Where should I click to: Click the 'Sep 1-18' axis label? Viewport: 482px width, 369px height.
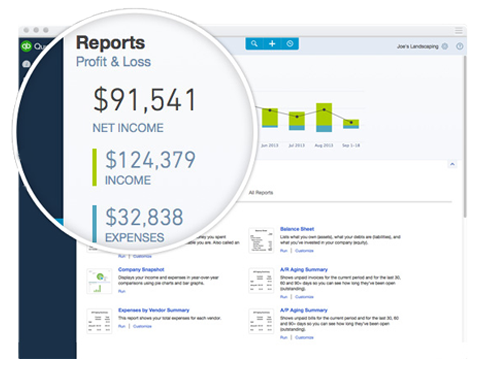351,145
